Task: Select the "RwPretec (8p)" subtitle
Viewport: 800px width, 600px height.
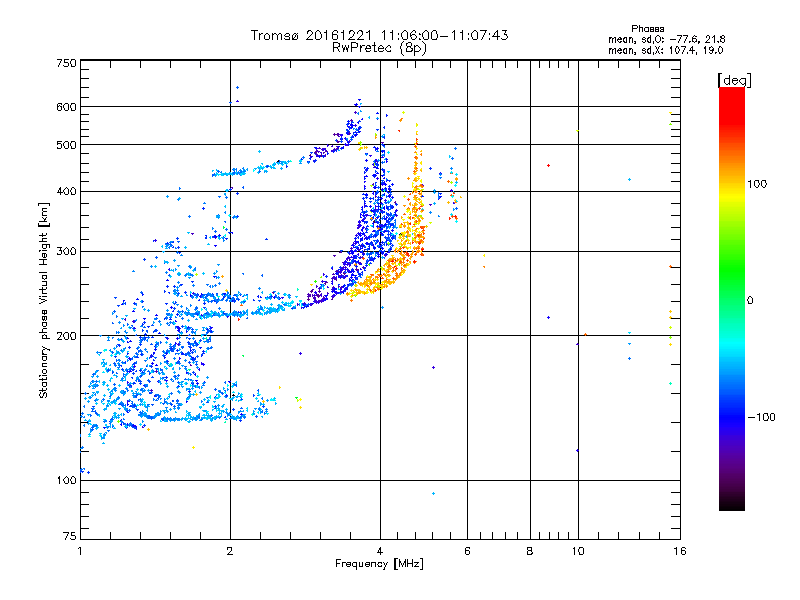Action: [x=379, y=48]
